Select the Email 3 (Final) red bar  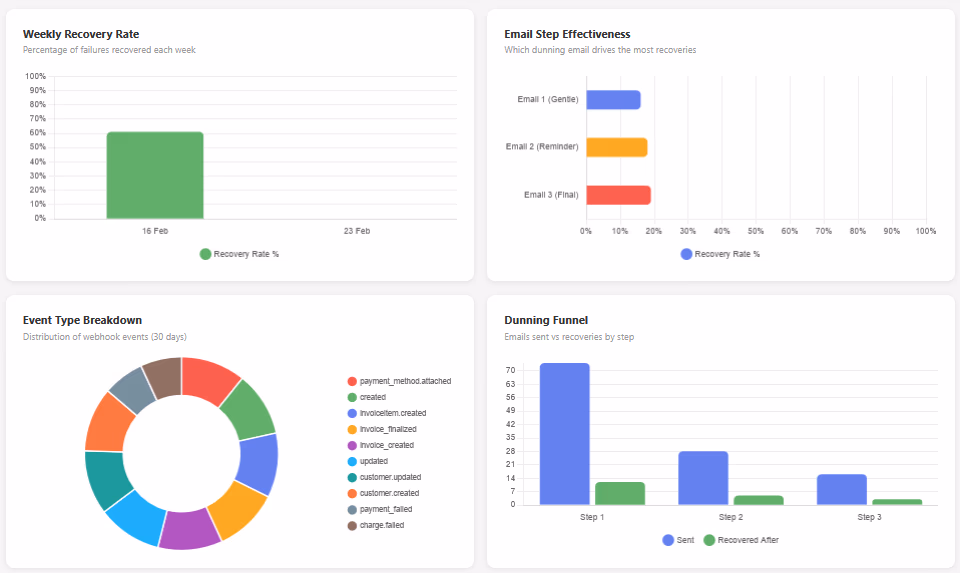pos(618,195)
